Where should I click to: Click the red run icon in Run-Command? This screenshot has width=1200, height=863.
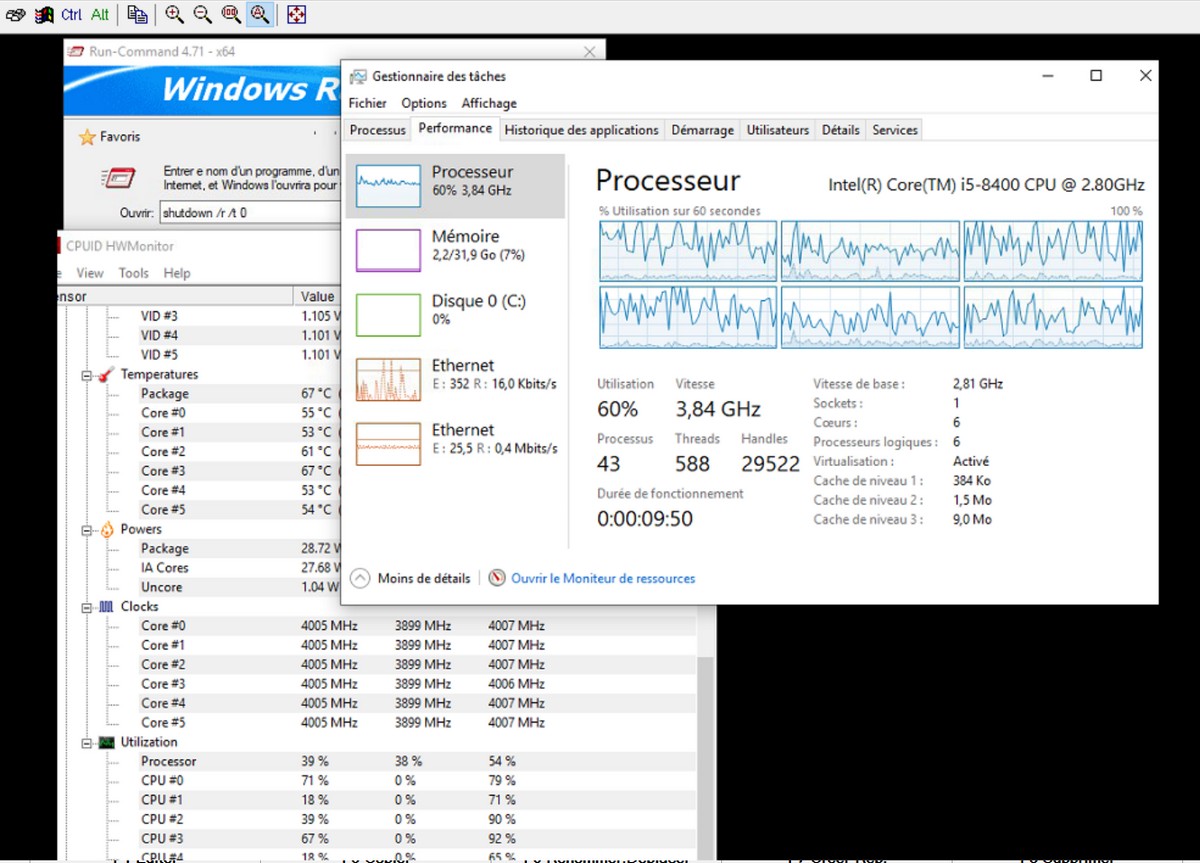click(118, 178)
